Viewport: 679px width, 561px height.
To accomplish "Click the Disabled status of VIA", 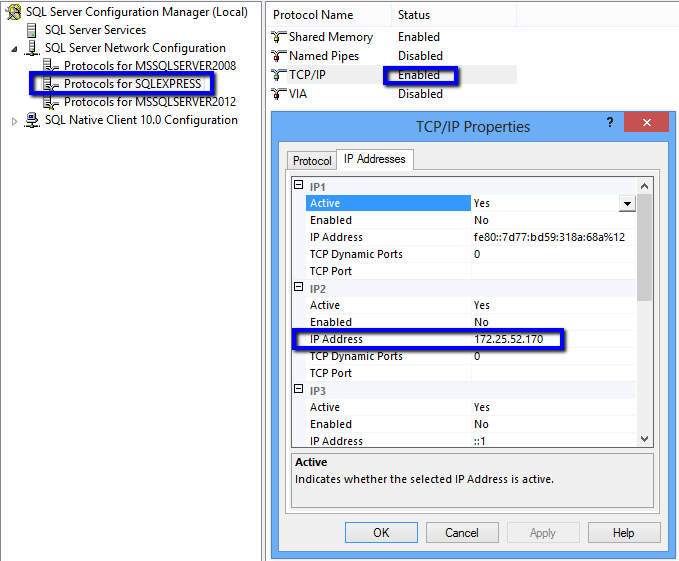I will (420, 94).
